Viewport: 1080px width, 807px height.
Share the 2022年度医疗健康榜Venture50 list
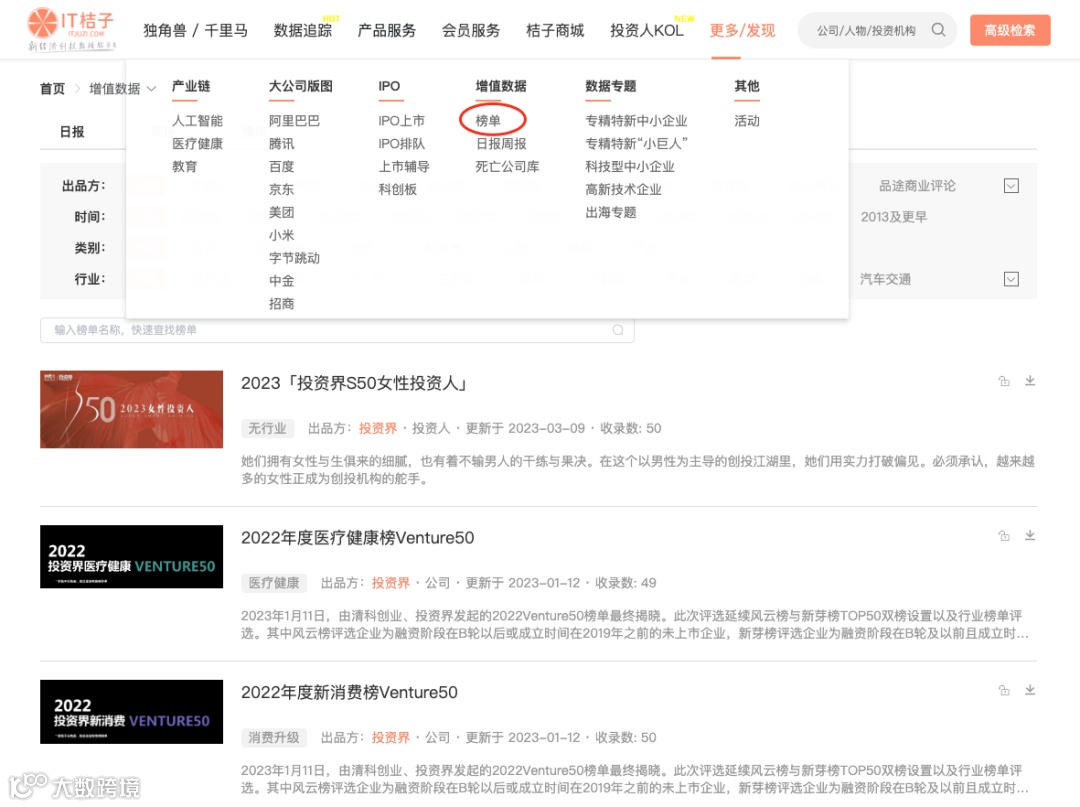1004,536
